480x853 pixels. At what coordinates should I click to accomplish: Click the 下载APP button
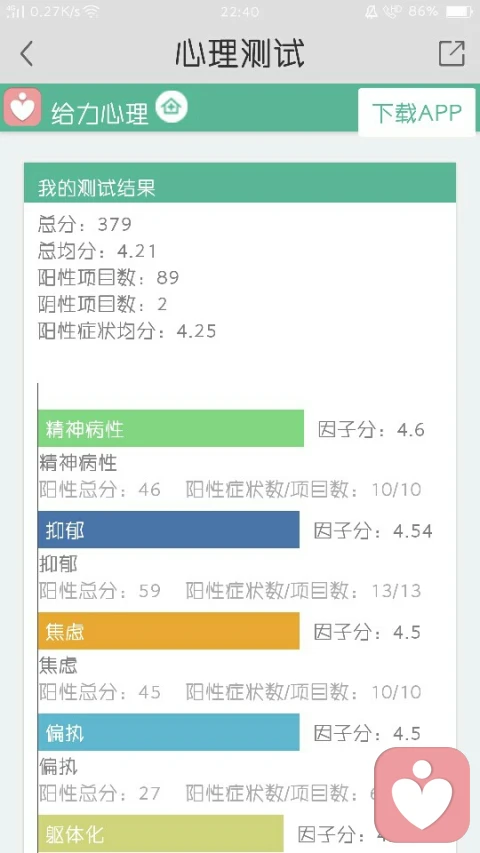(x=417, y=113)
